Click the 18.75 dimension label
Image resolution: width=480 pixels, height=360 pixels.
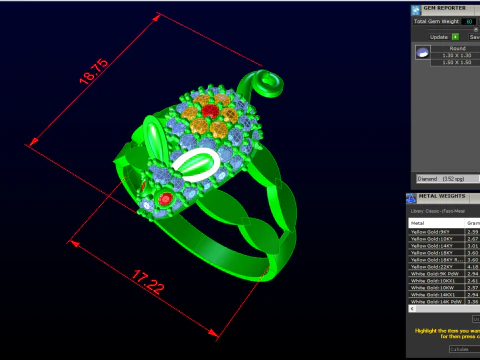pyautogui.click(x=94, y=71)
